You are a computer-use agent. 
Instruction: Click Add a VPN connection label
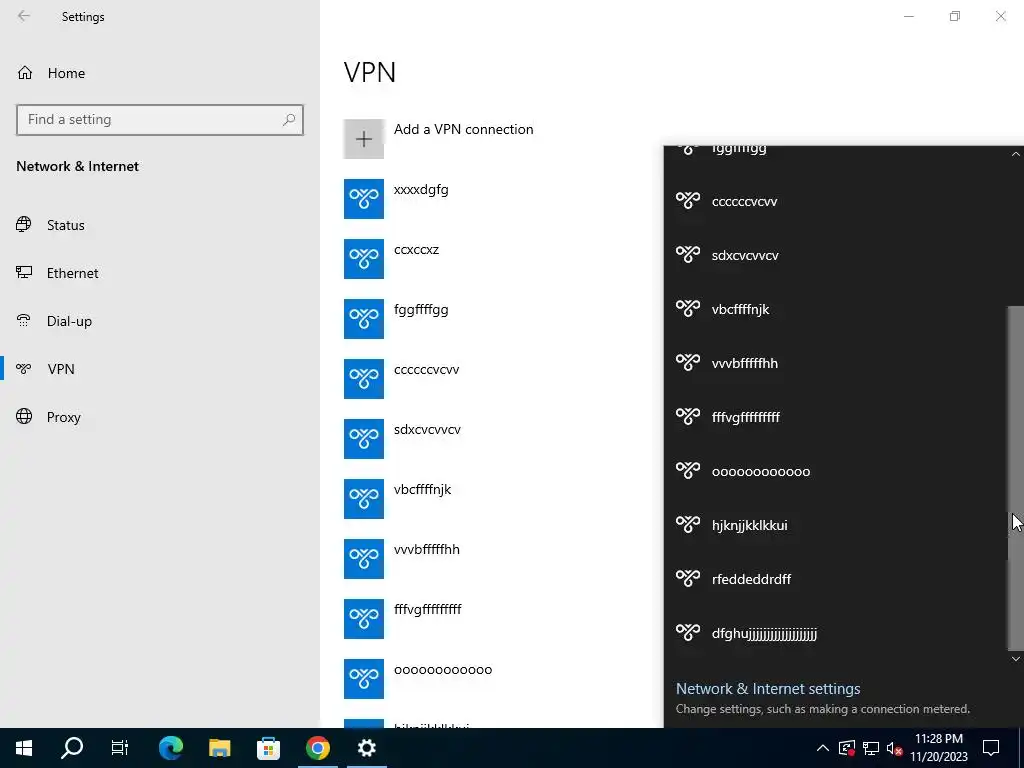pos(463,129)
